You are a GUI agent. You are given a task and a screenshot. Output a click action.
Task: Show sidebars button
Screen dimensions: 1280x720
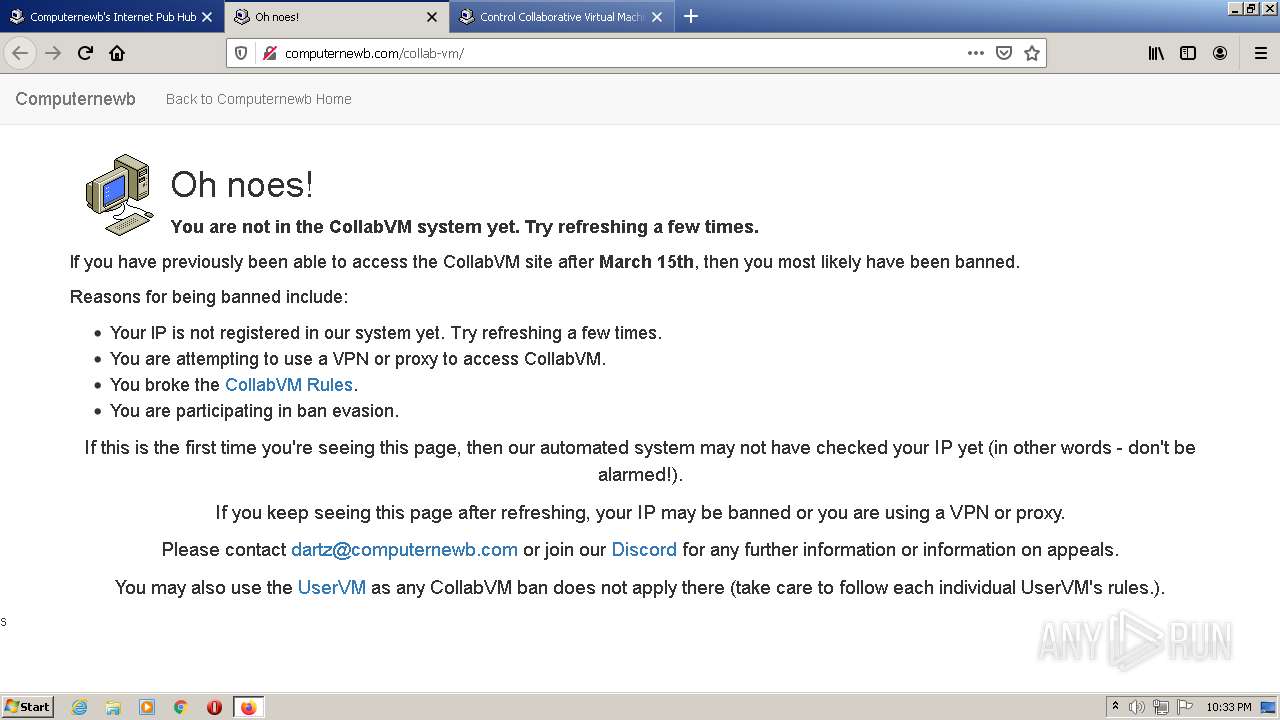tap(1188, 53)
